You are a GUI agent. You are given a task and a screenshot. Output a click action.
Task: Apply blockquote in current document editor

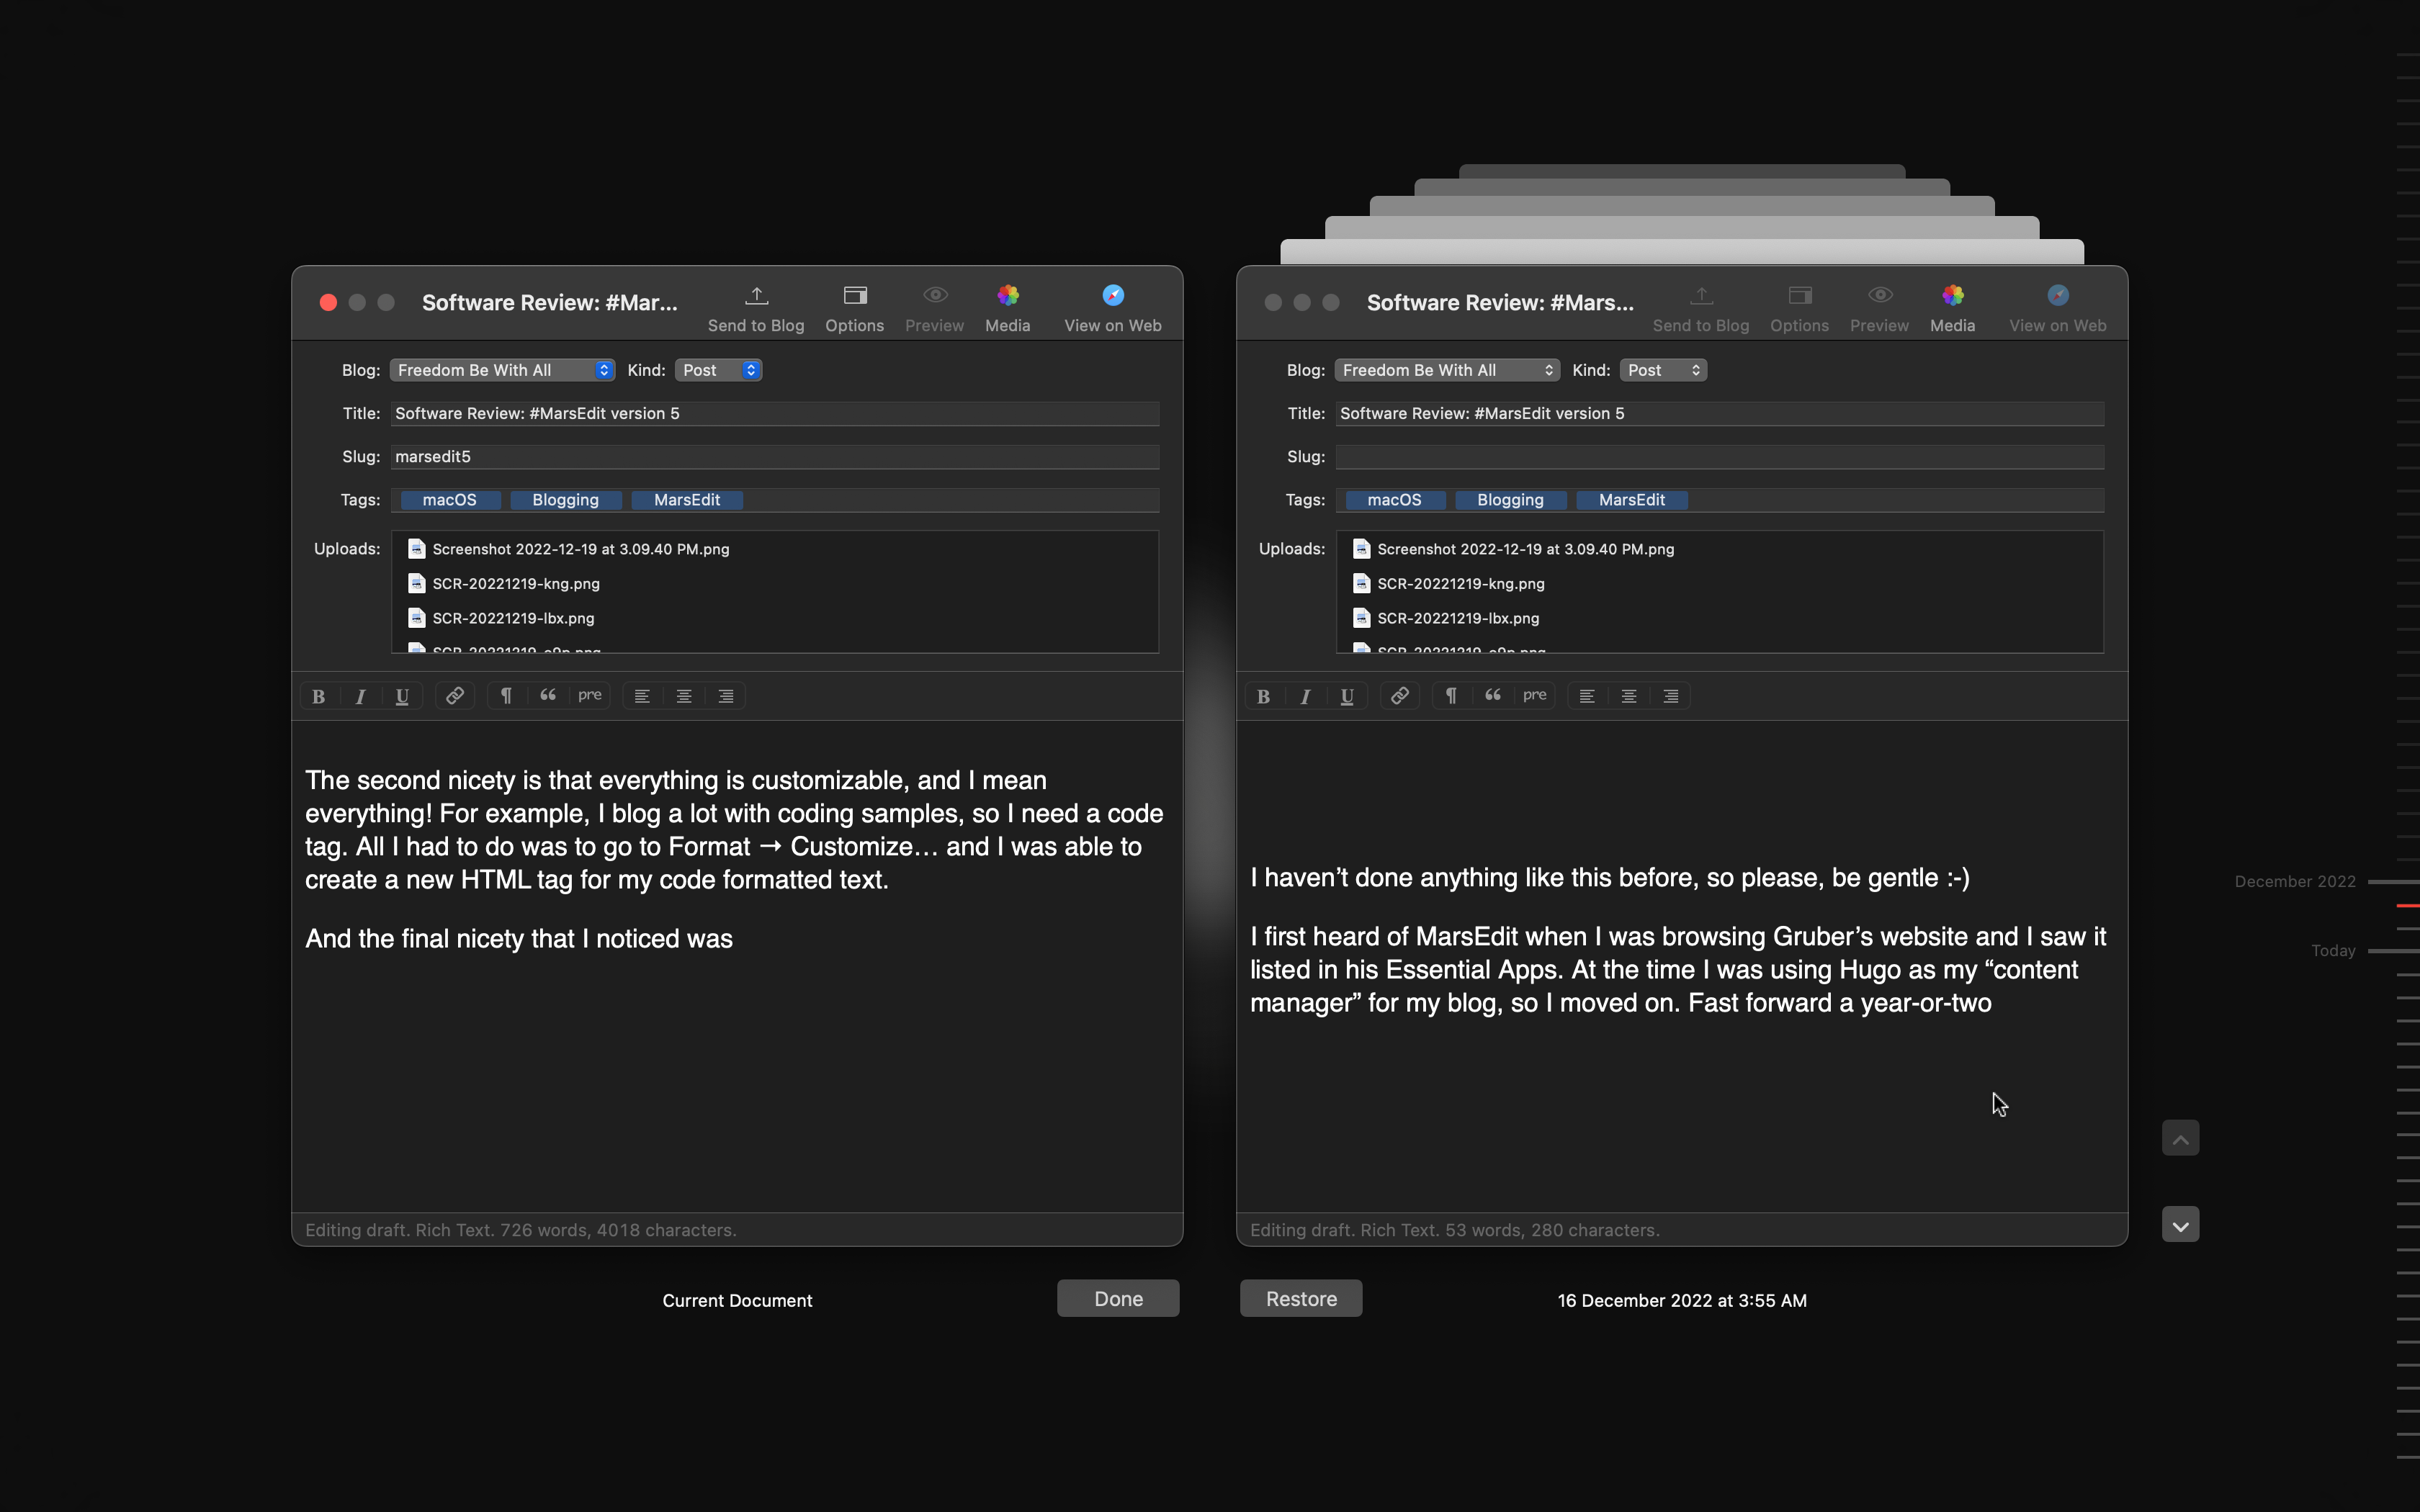(548, 696)
